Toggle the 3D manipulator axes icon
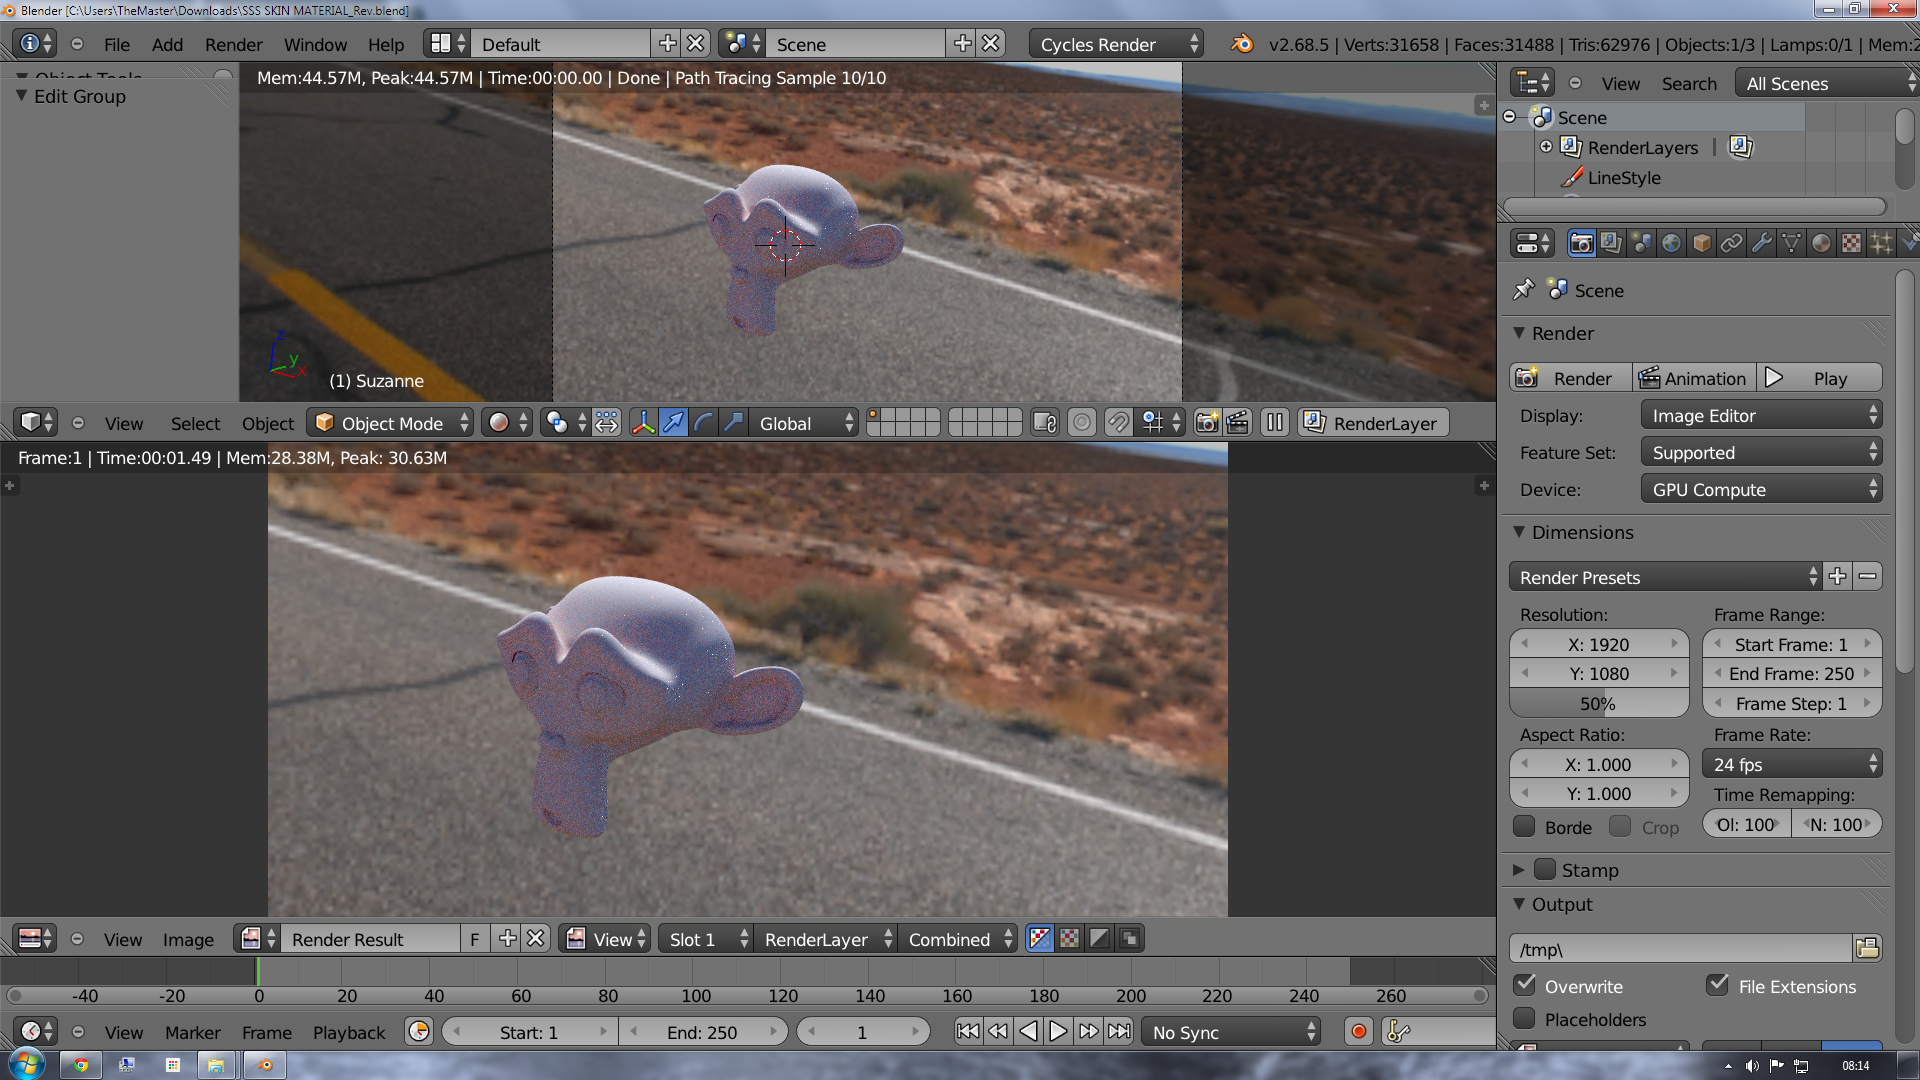The height and width of the screenshot is (1080, 1920). [643, 423]
